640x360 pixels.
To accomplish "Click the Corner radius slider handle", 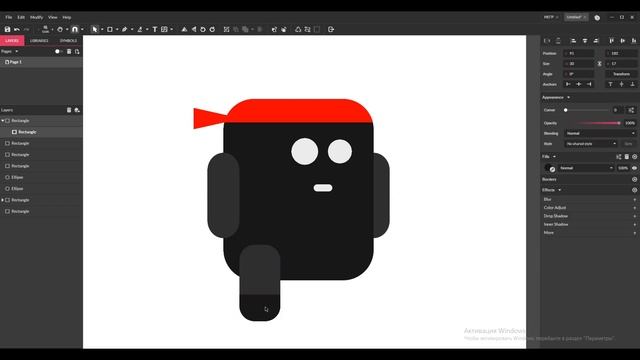I will (x=566, y=110).
